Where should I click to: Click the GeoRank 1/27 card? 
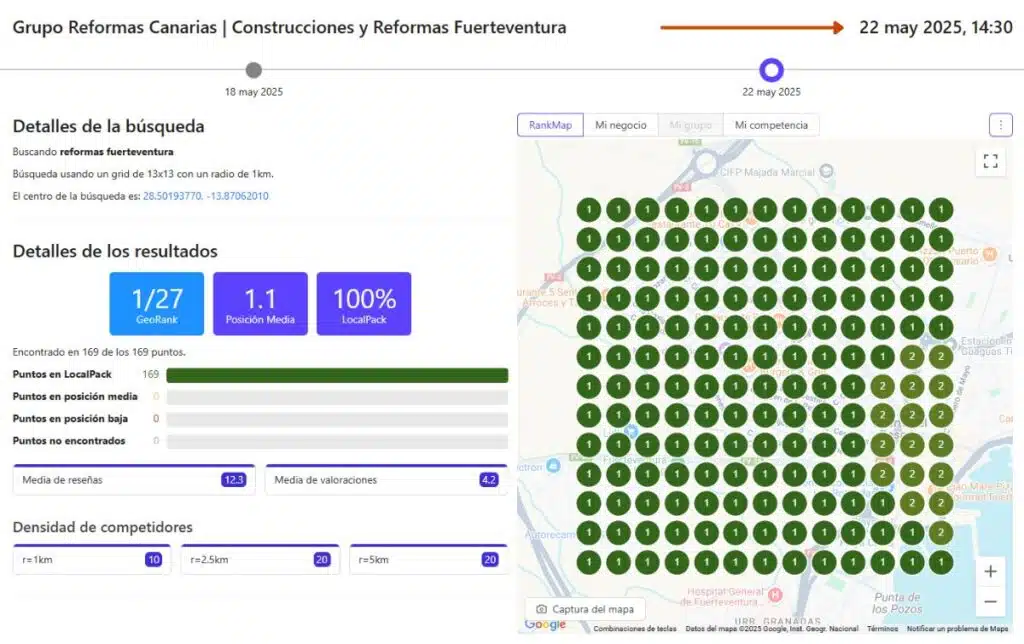pyautogui.click(x=157, y=303)
